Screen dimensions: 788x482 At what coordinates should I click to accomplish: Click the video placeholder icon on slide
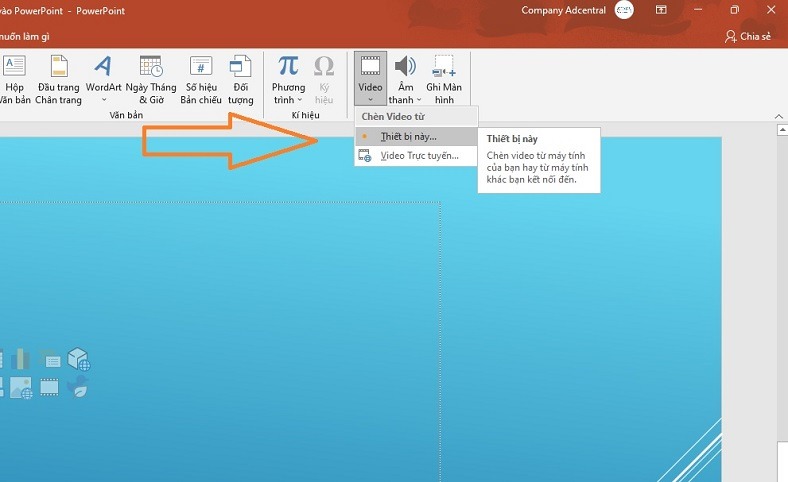(x=50, y=387)
